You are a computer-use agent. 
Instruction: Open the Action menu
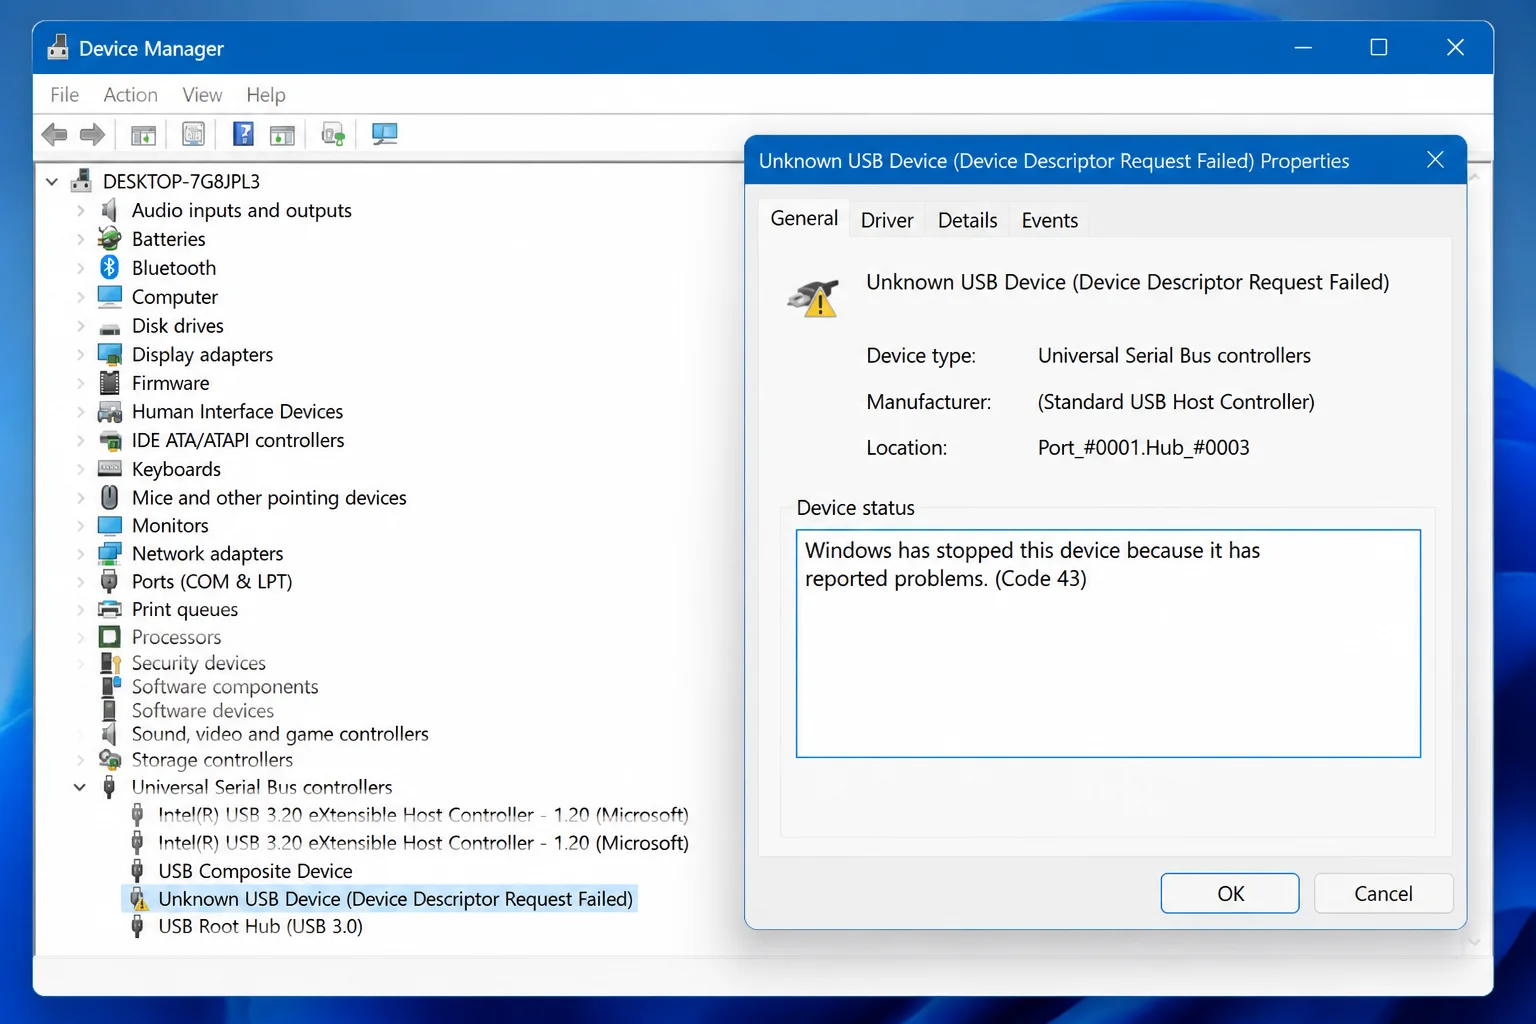130,95
